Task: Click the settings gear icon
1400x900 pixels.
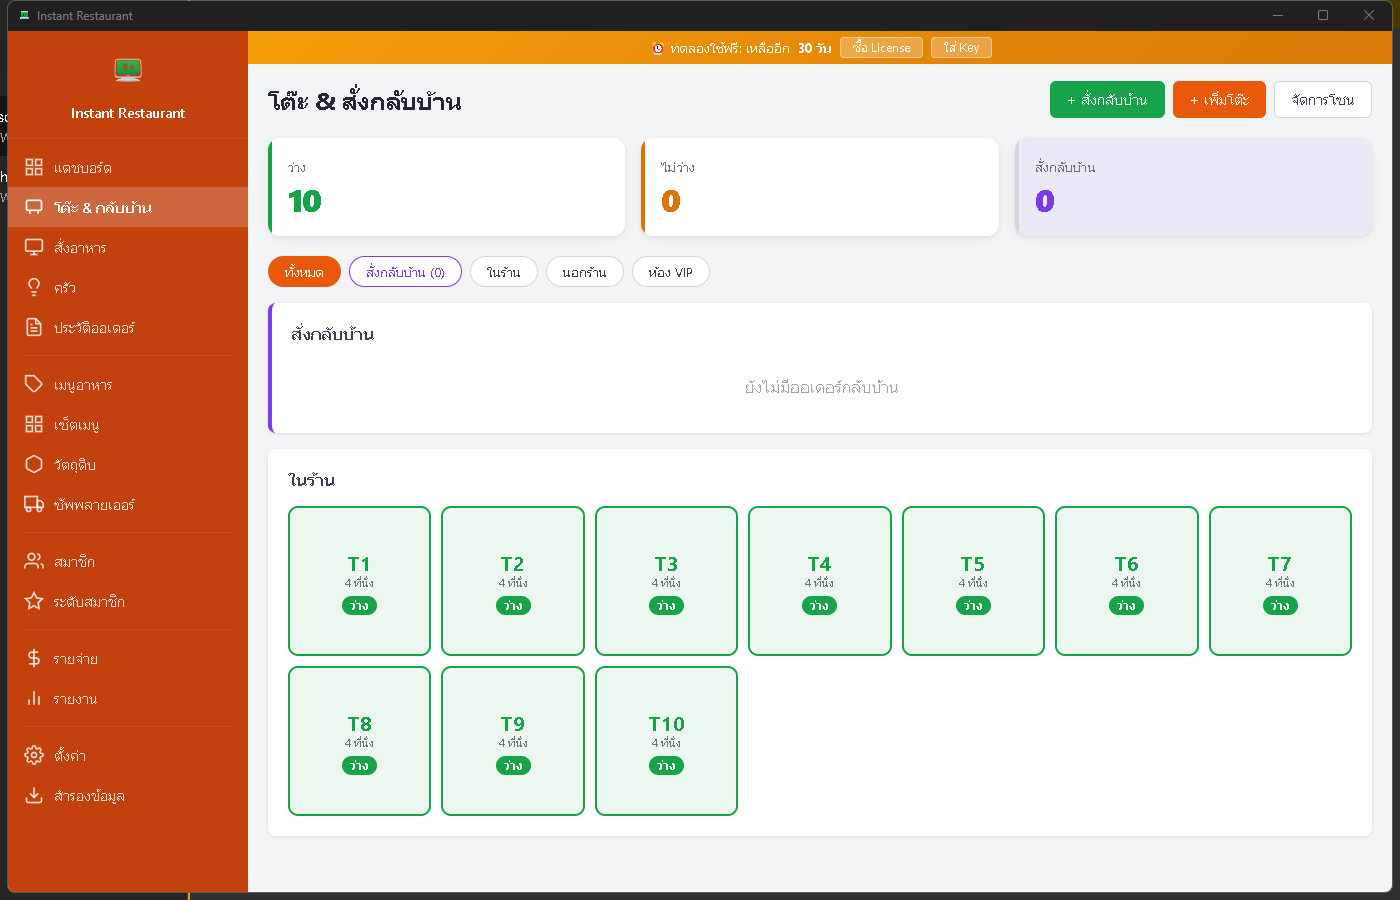Action: coord(34,755)
